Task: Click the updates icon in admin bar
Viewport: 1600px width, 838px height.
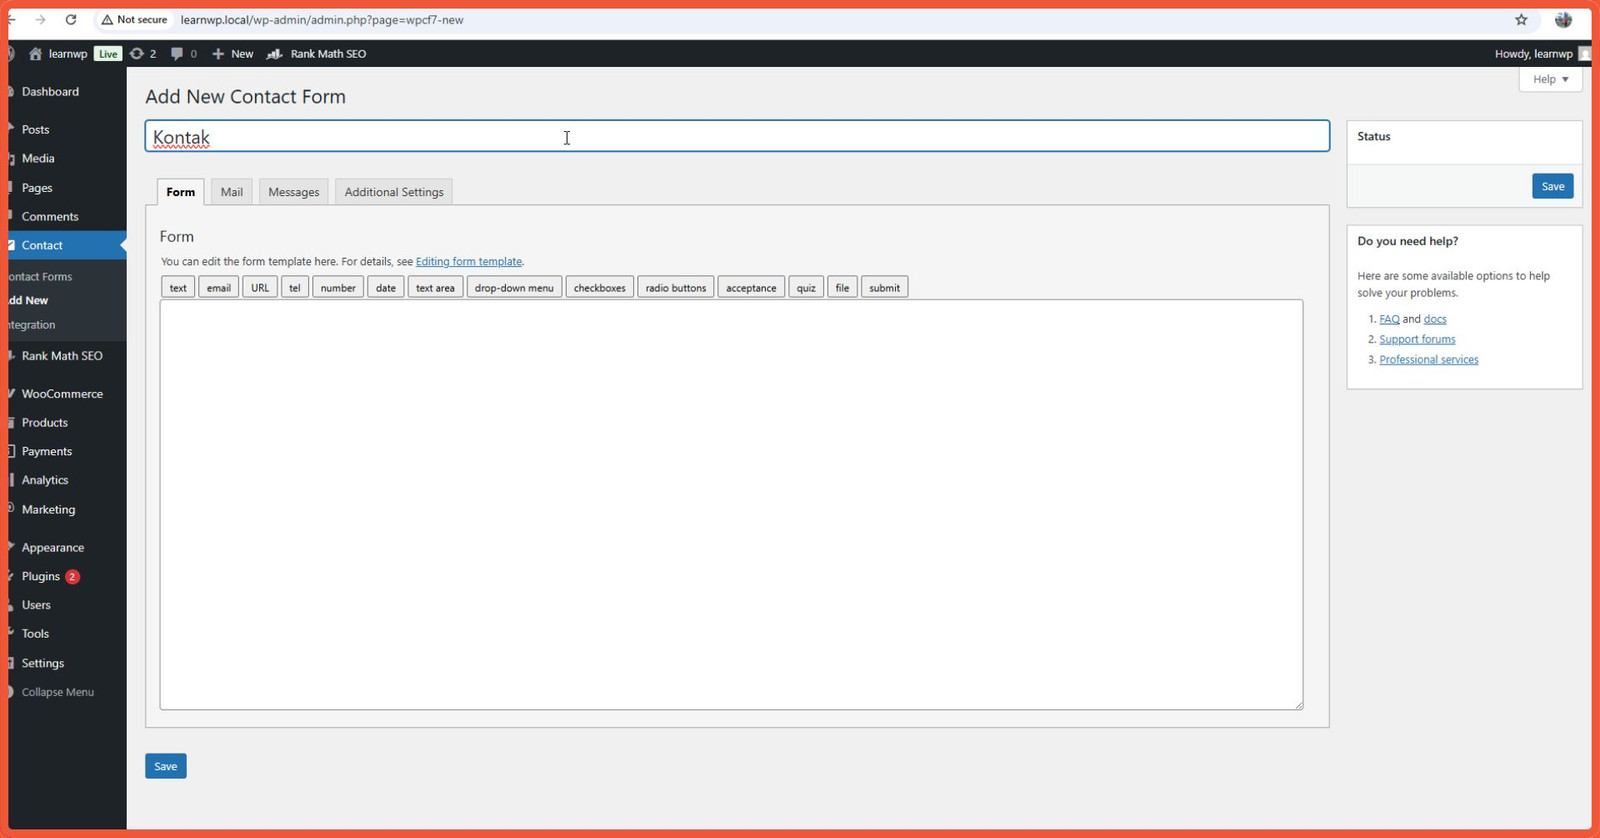Action: click(137, 54)
